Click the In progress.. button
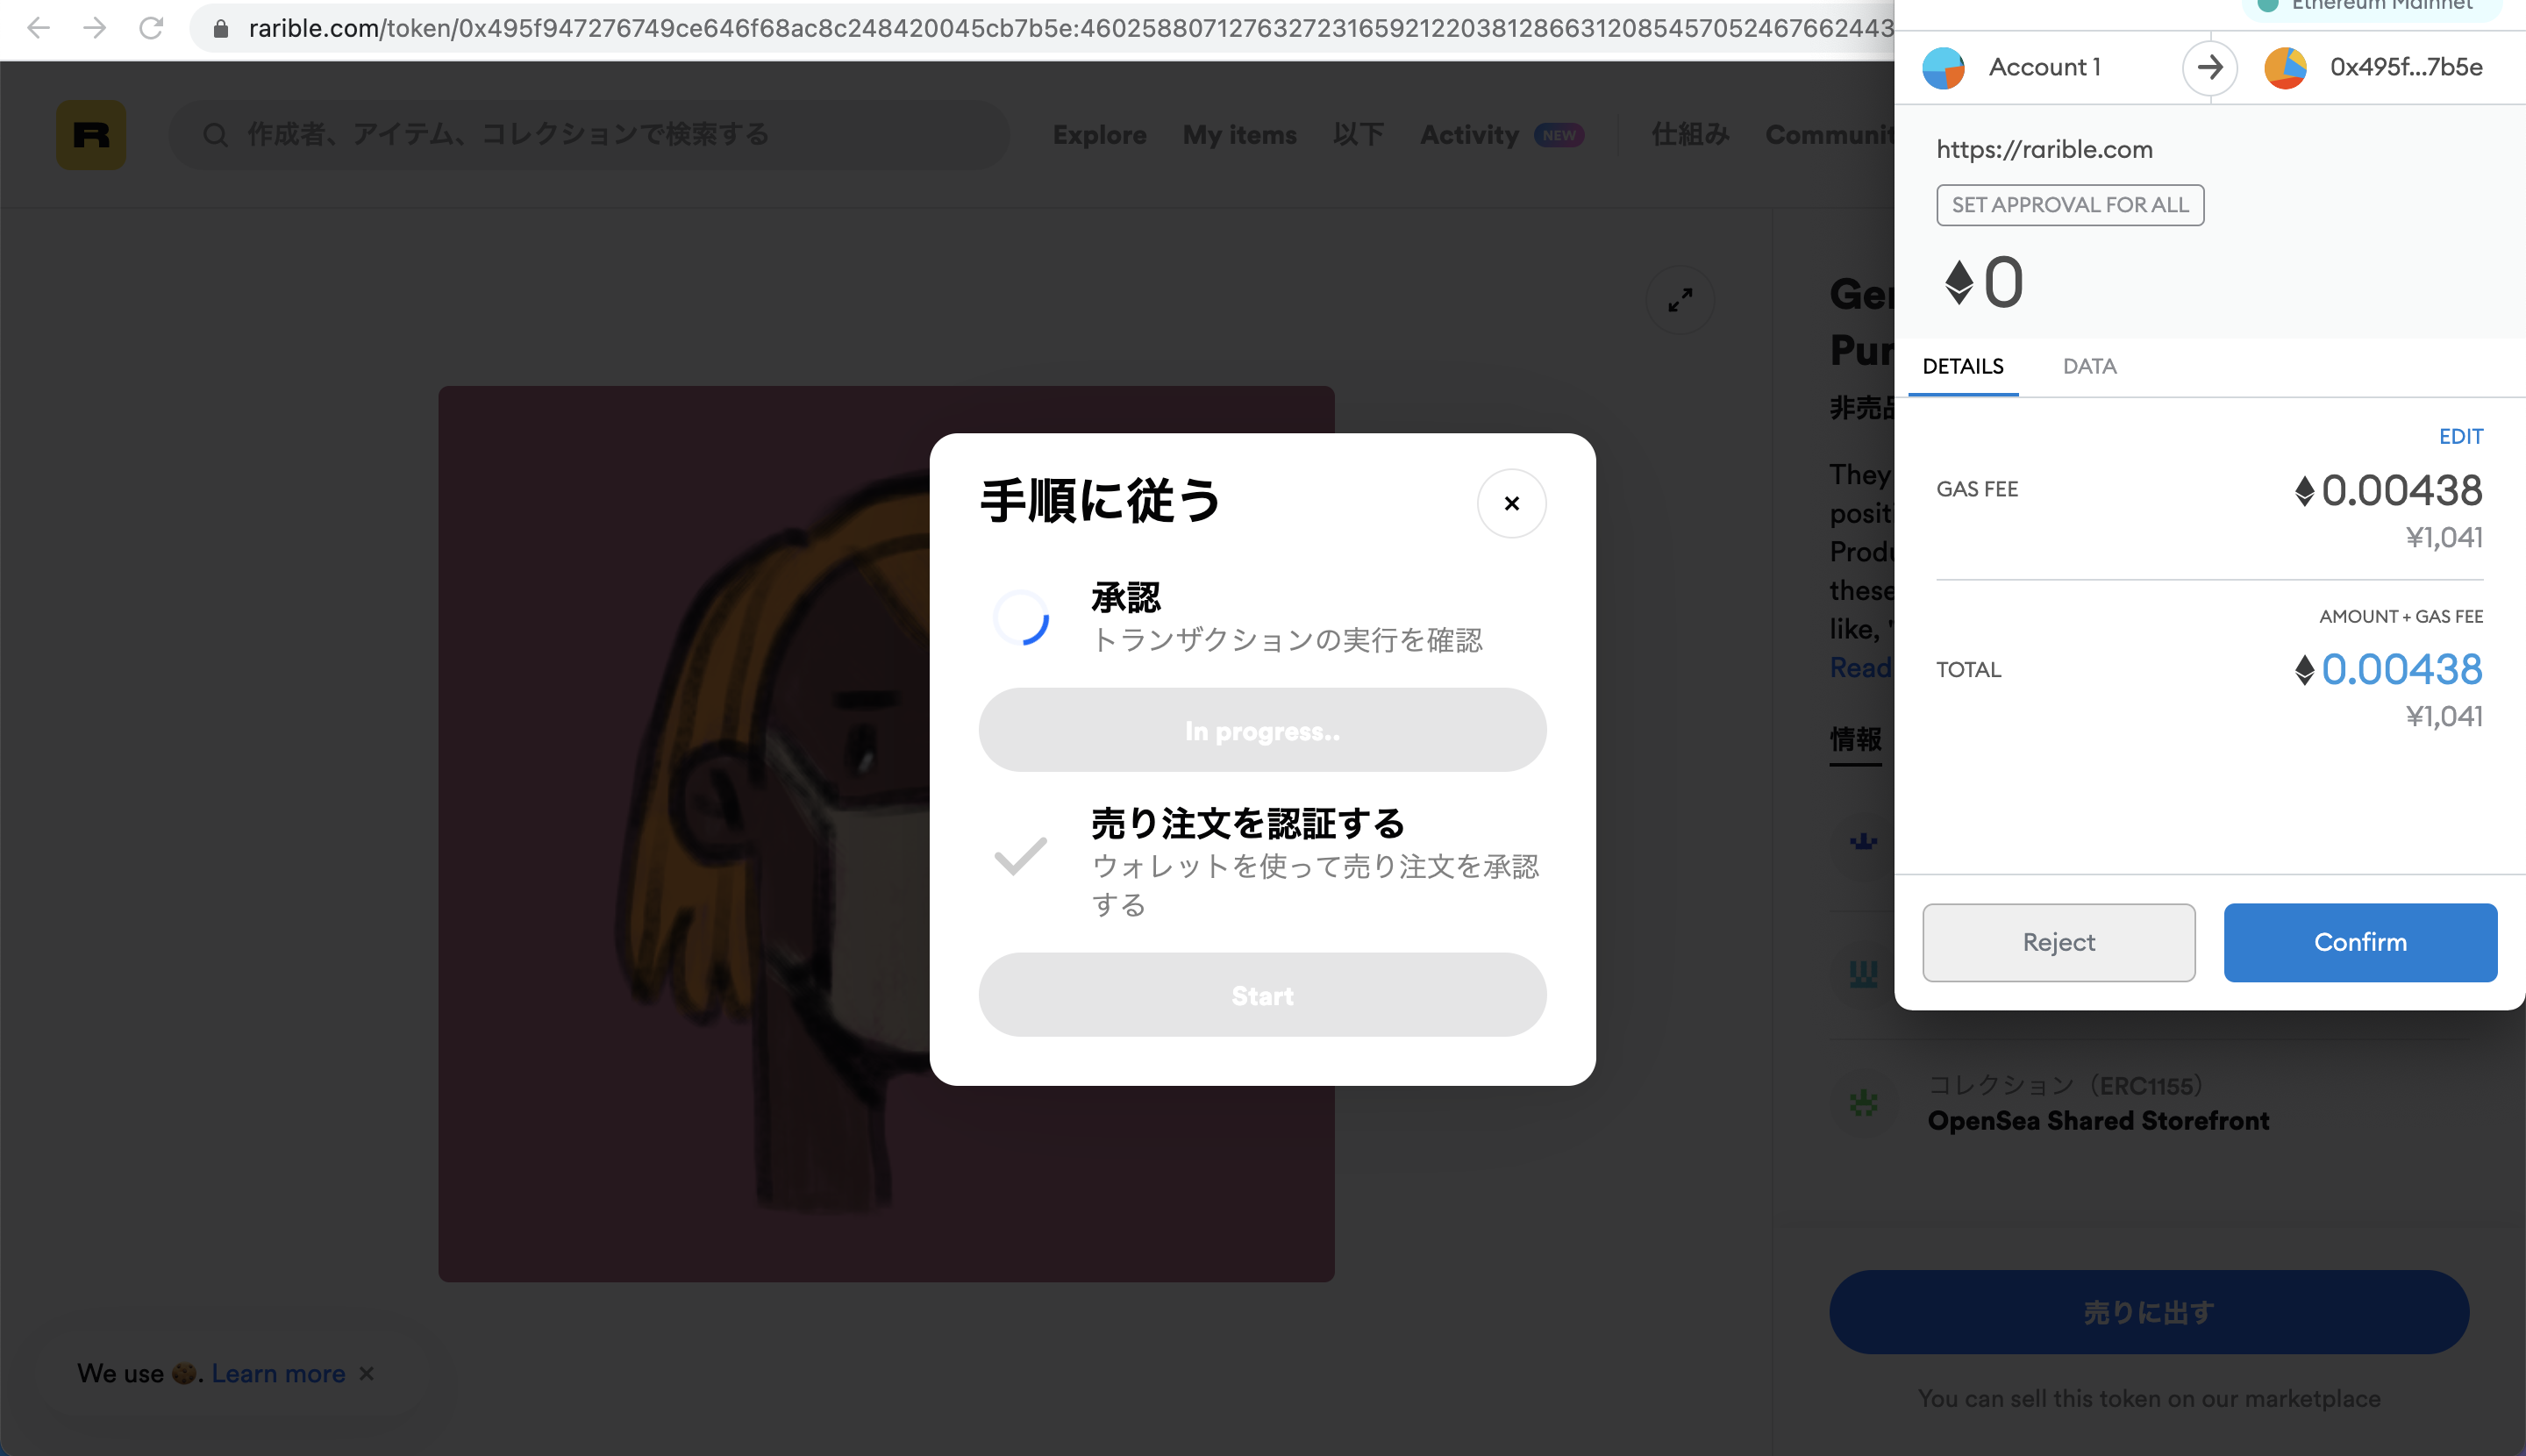The image size is (2526, 1456). pos(1262,730)
